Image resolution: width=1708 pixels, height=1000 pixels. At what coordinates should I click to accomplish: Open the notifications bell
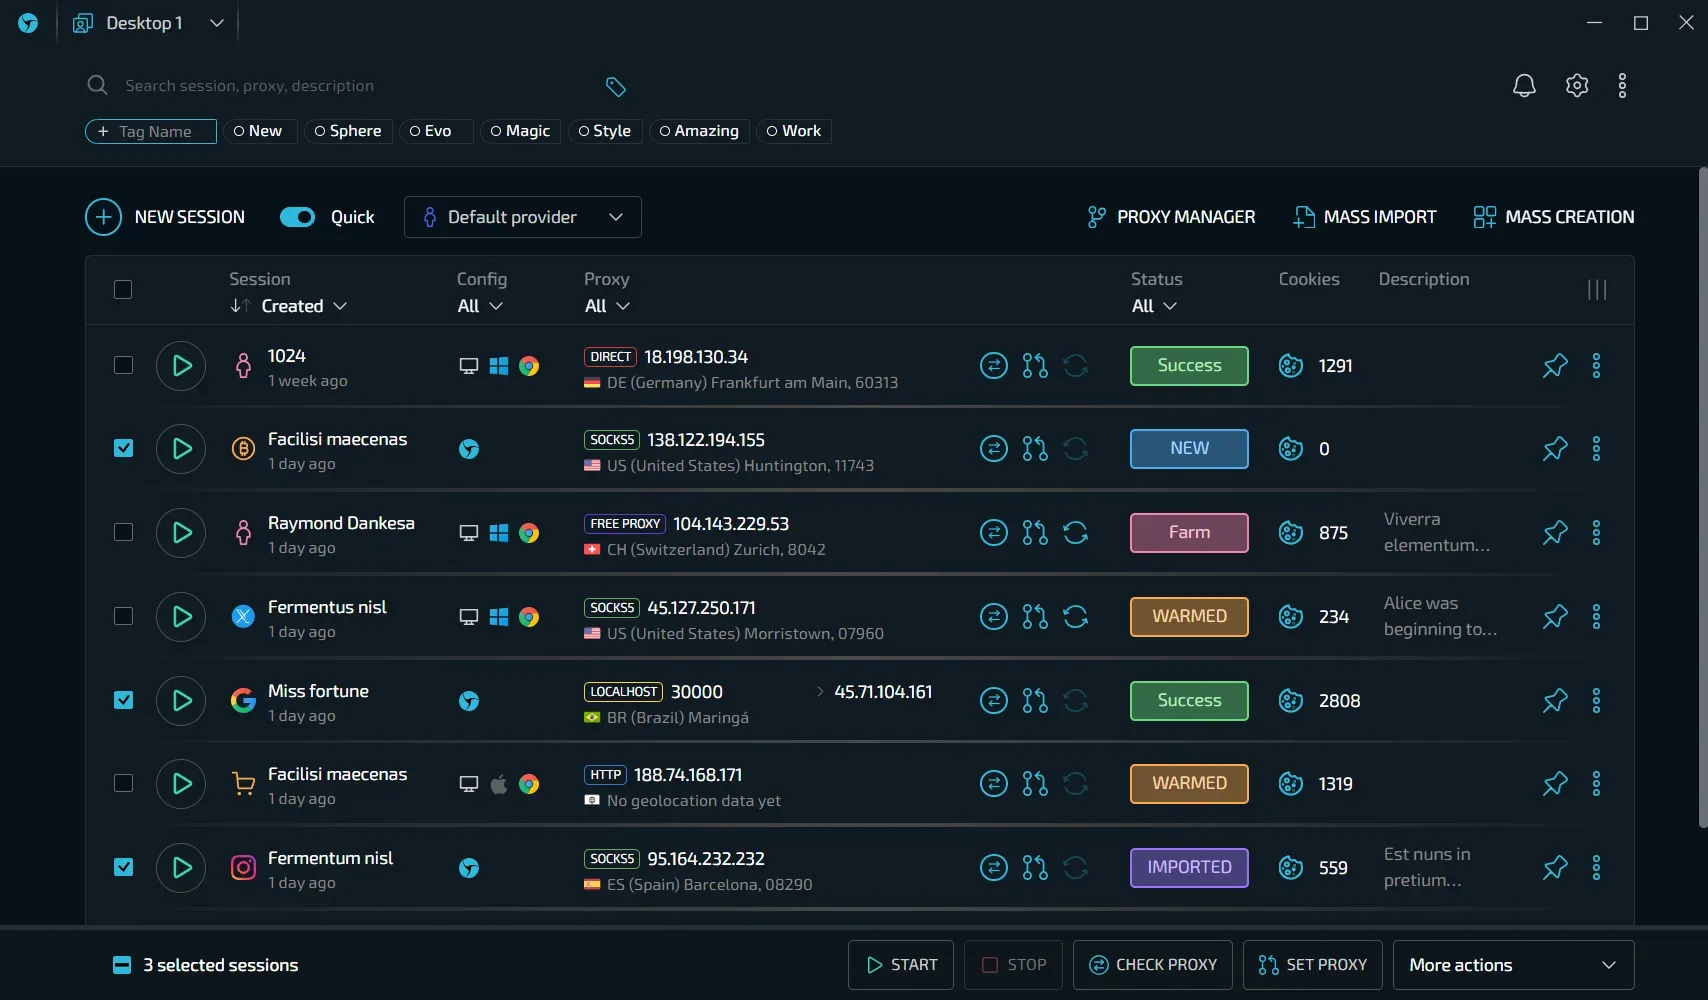(x=1524, y=86)
